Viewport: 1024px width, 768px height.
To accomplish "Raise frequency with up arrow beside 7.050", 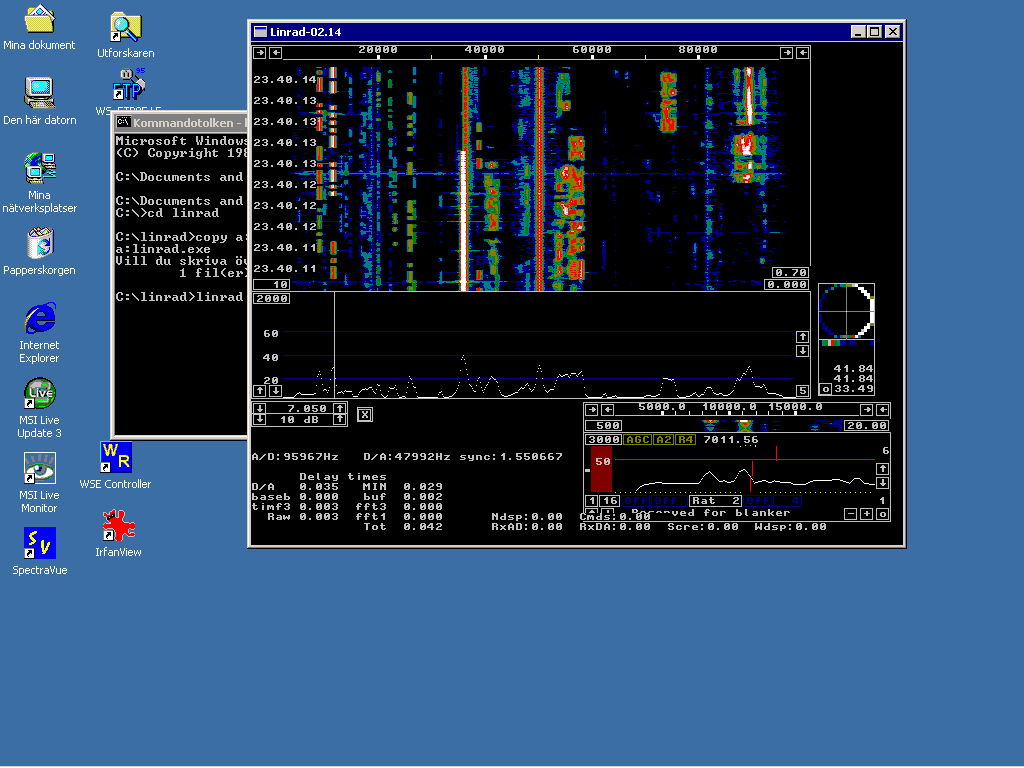I will [x=340, y=408].
